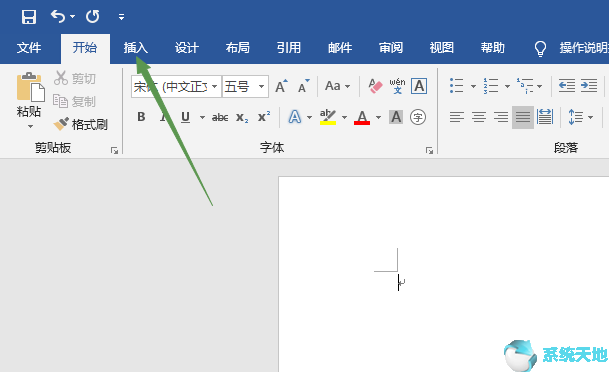Open the wén phonetic guide
Screen dimensions: 609x372
pos(397,86)
